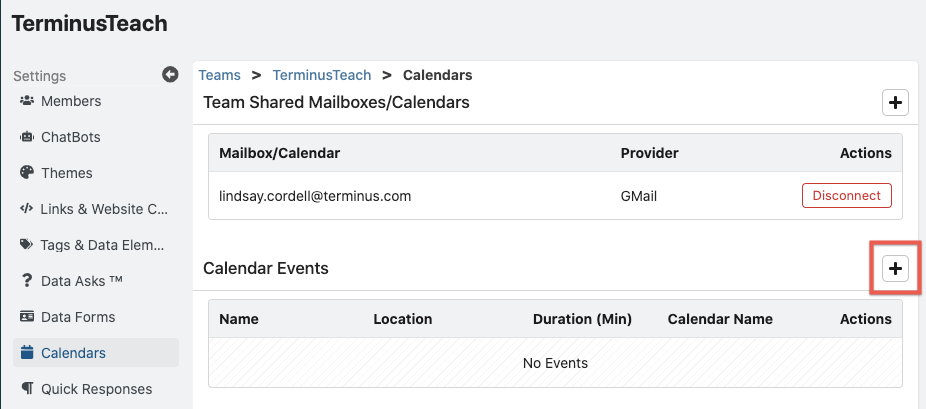The width and height of the screenshot is (926, 409).
Task: Add a new calendar event
Action: pyautogui.click(x=895, y=269)
